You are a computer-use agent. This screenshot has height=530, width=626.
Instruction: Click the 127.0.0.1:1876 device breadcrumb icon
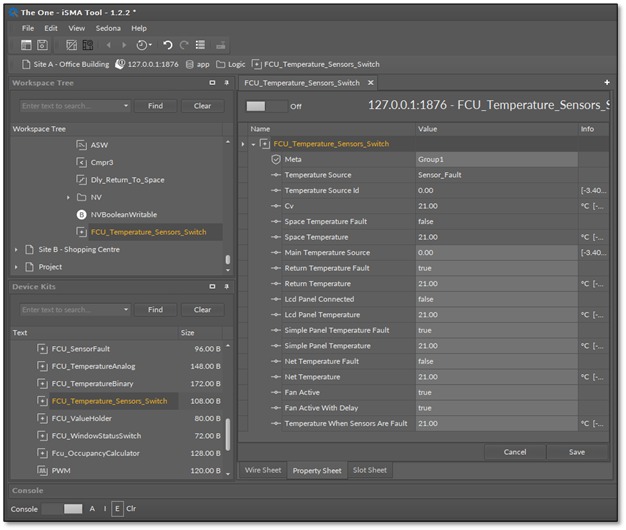point(120,64)
